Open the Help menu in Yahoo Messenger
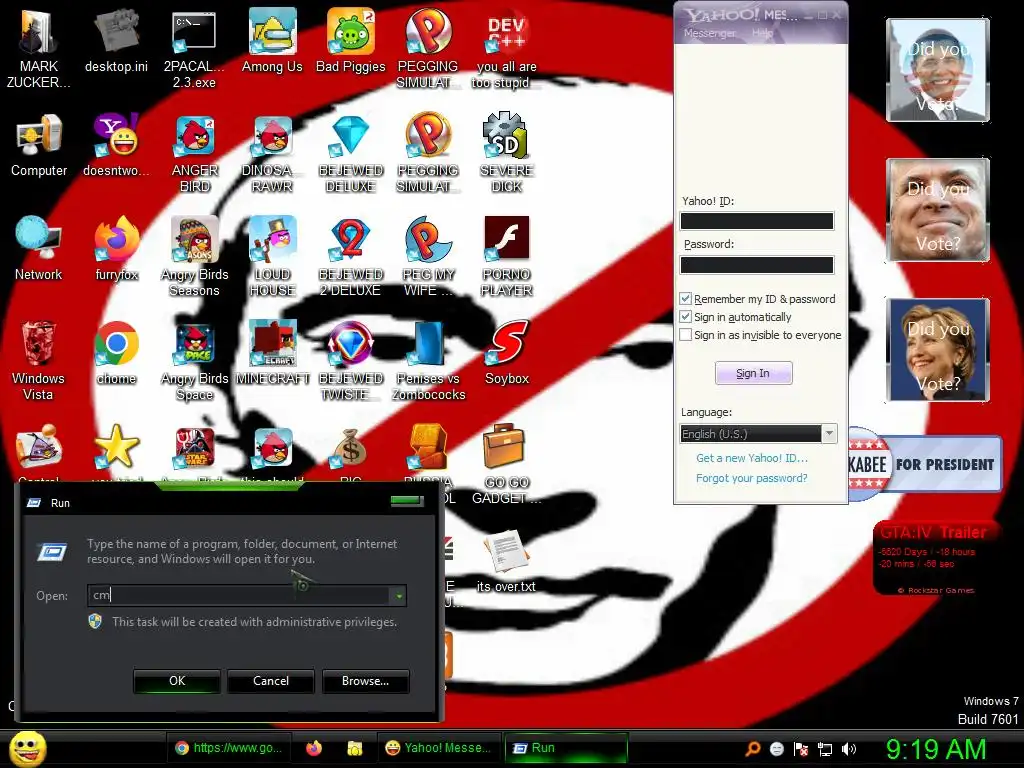This screenshot has width=1024, height=768. (x=762, y=33)
